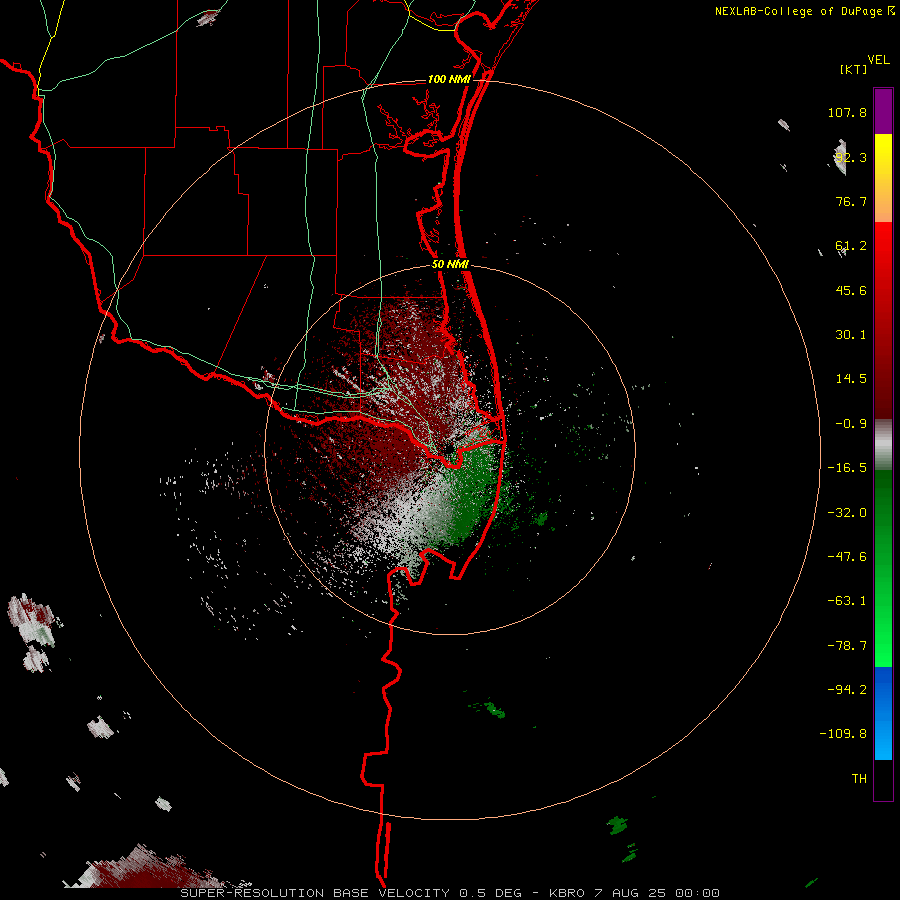
Task: Click the -16.5 velocity scale value
Action: pyautogui.click(x=847, y=468)
